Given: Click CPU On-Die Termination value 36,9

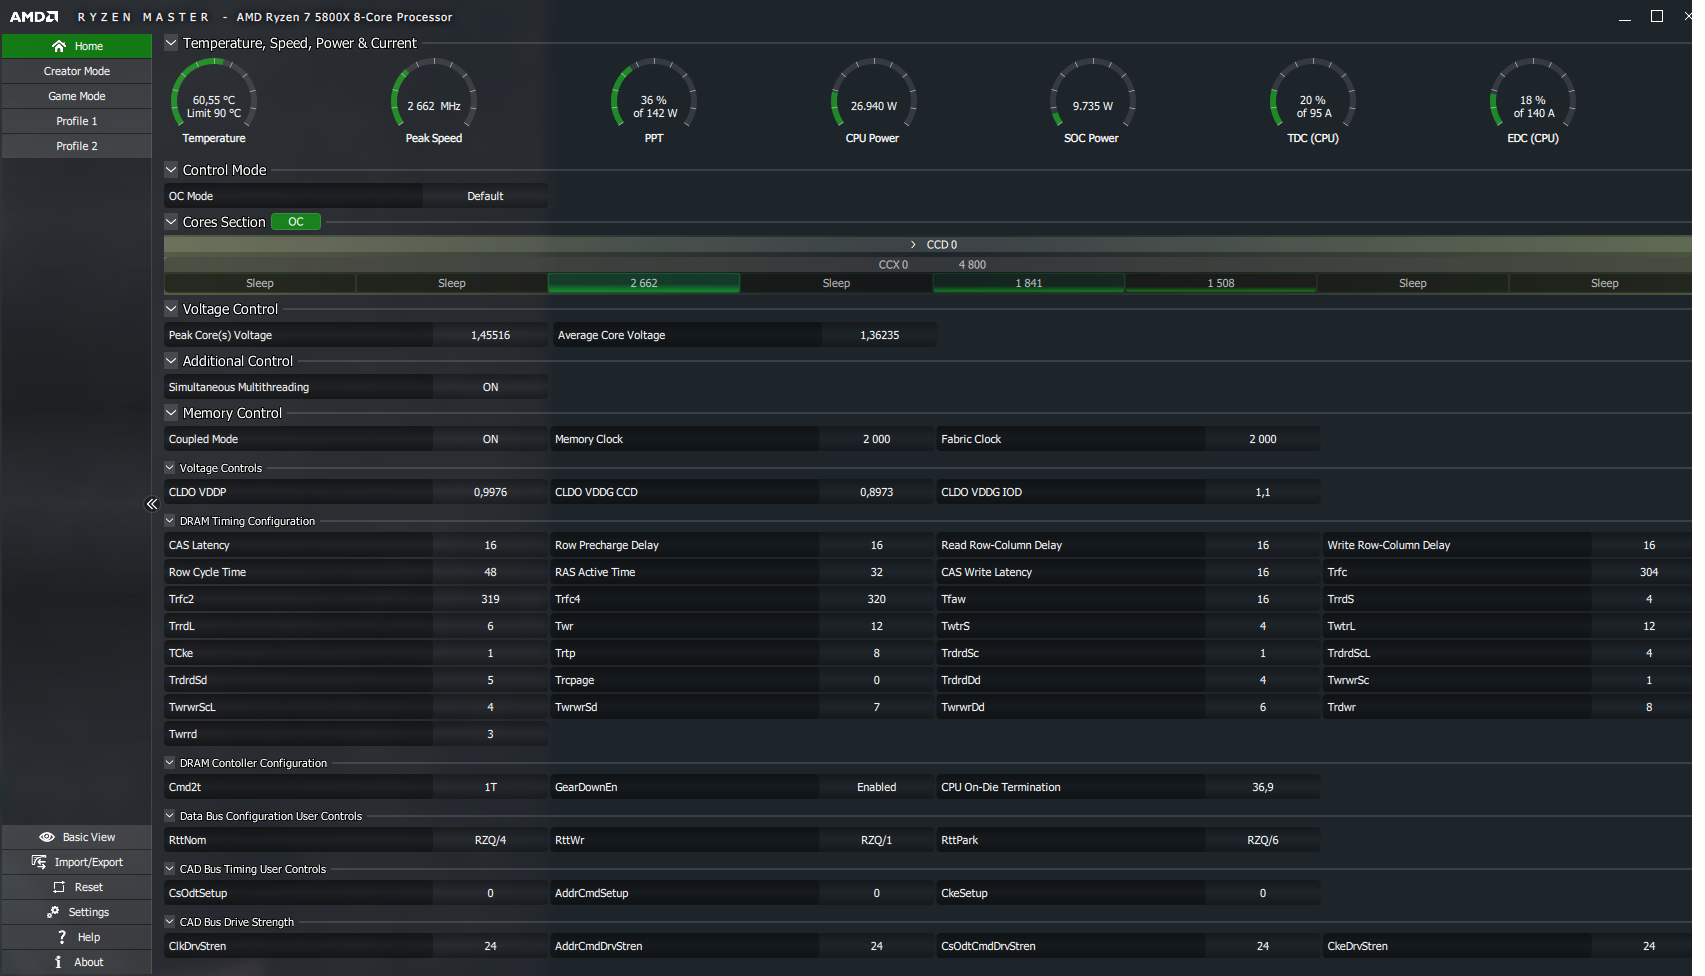Looking at the screenshot, I should (x=1263, y=787).
